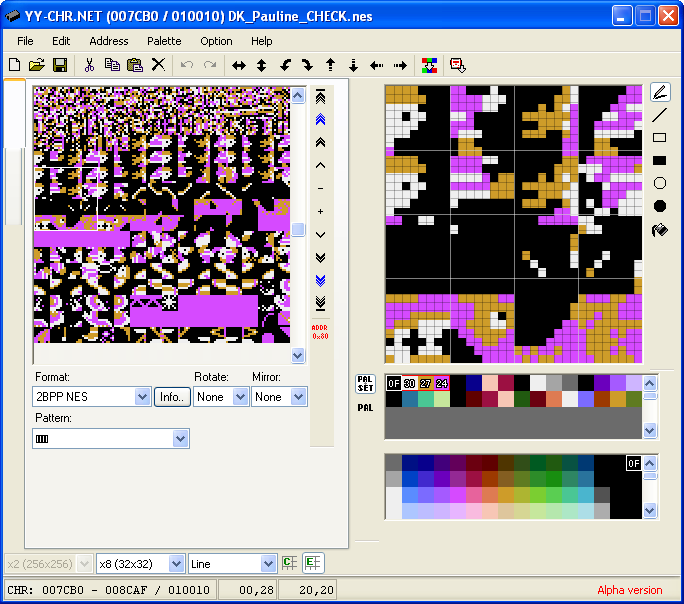Flip the tile horizontally with mirror icon
This screenshot has height=604, width=684.
coord(239,66)
